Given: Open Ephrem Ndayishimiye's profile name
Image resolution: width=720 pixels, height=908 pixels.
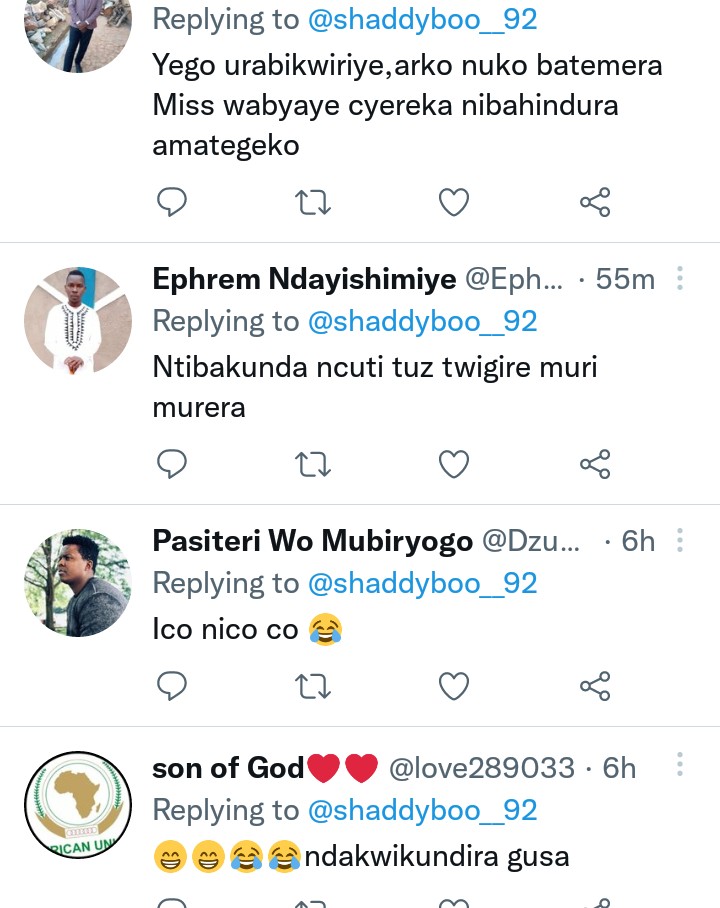Looking at the screenshot, I should pyautogui.click(x=304, y=280).
